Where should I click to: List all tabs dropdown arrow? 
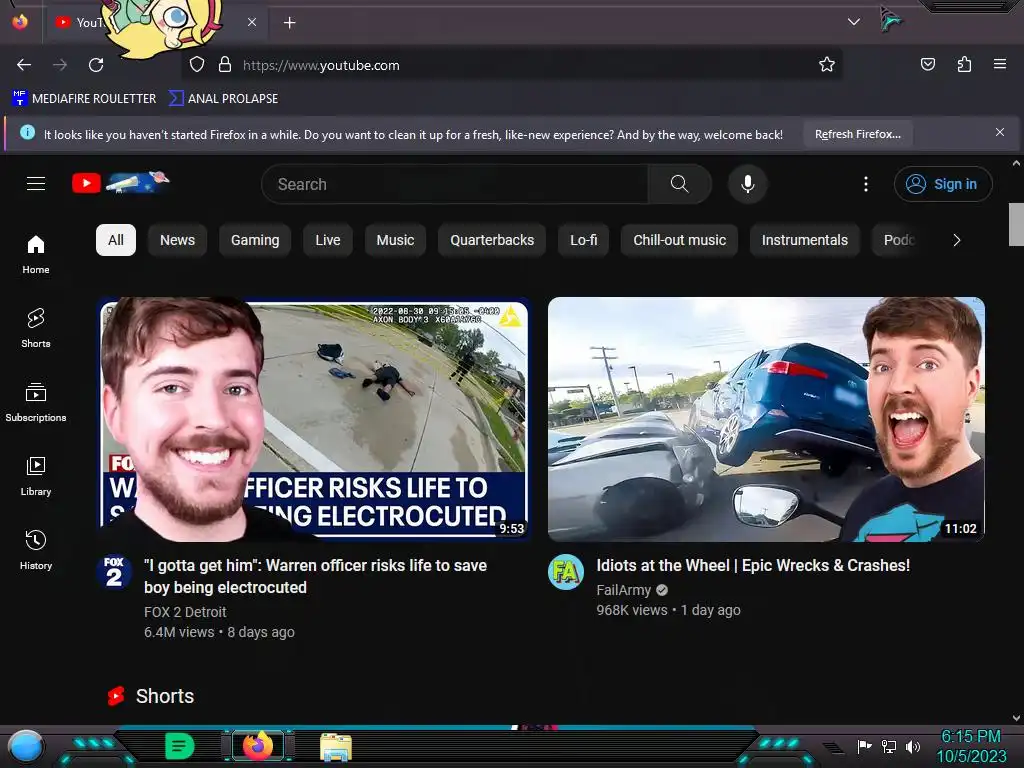[x=854, y=22]
